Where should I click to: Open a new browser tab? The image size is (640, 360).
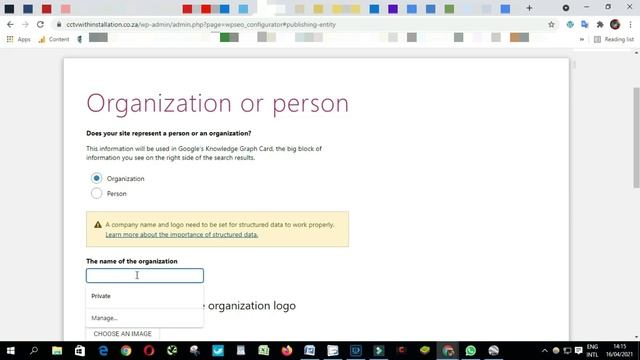[x=529, y=8]
